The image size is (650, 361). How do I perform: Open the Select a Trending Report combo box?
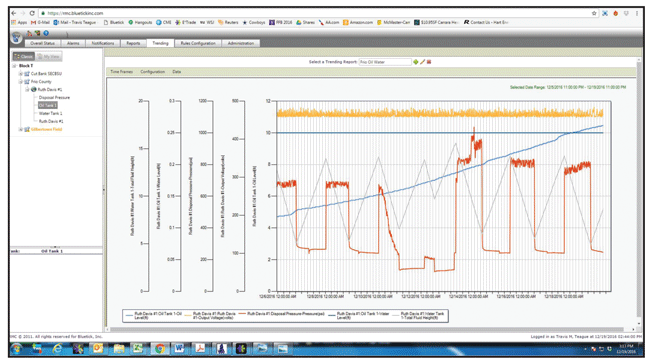point(385,62)
